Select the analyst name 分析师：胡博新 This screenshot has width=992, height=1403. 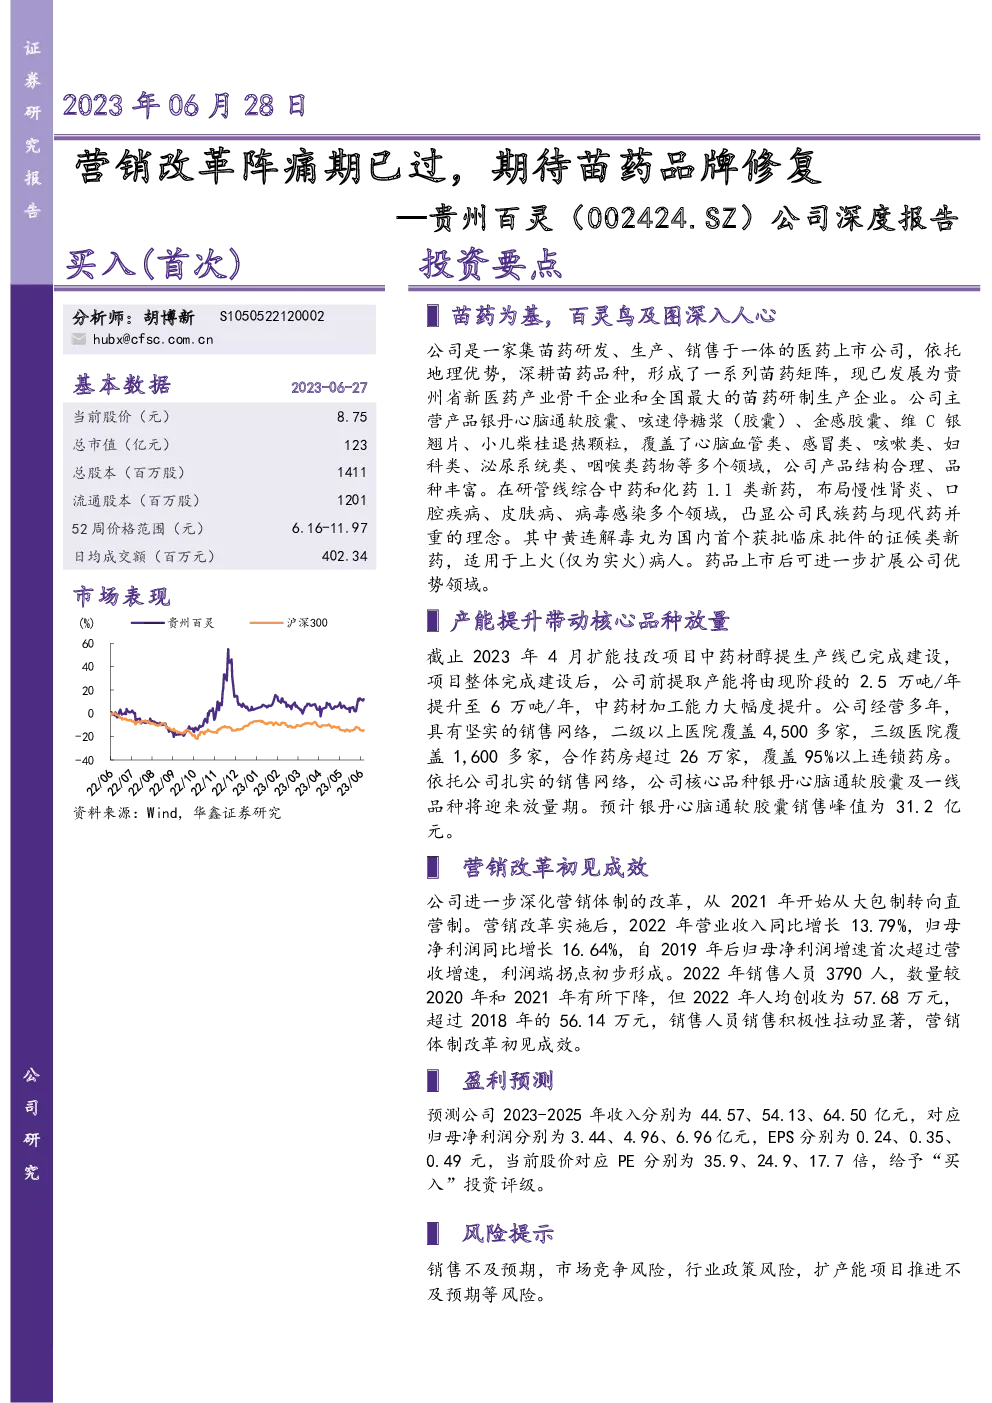click(134, 317)
